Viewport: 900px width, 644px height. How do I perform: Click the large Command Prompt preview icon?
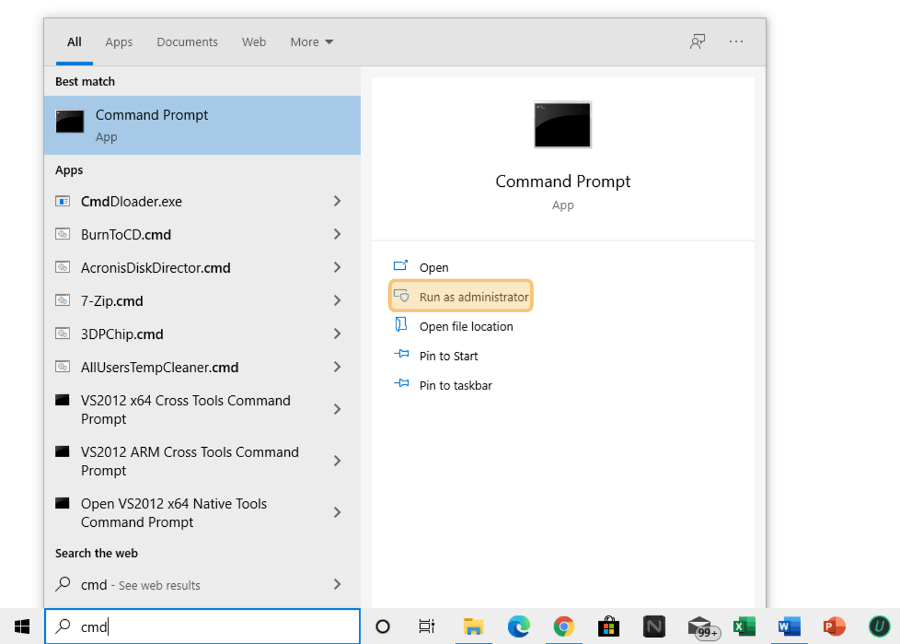pyautogui.click(x=562, y=125)
